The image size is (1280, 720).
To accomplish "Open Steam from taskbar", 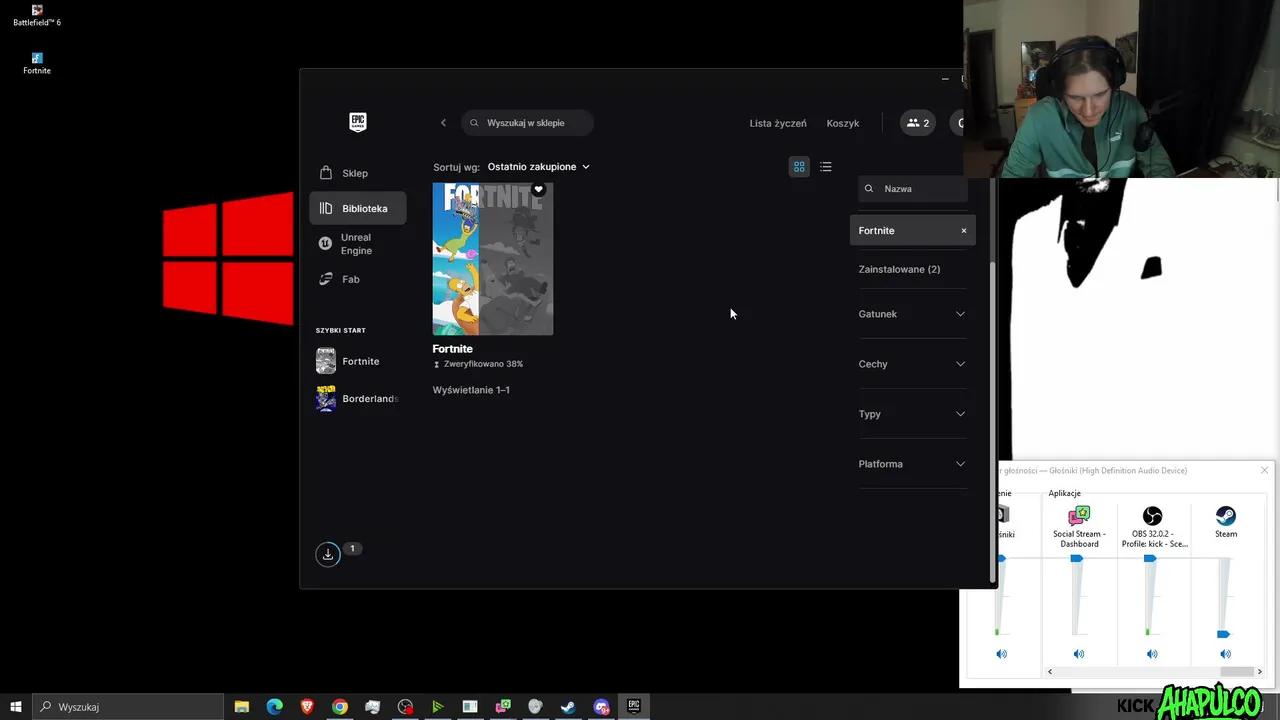I will 568,707.
